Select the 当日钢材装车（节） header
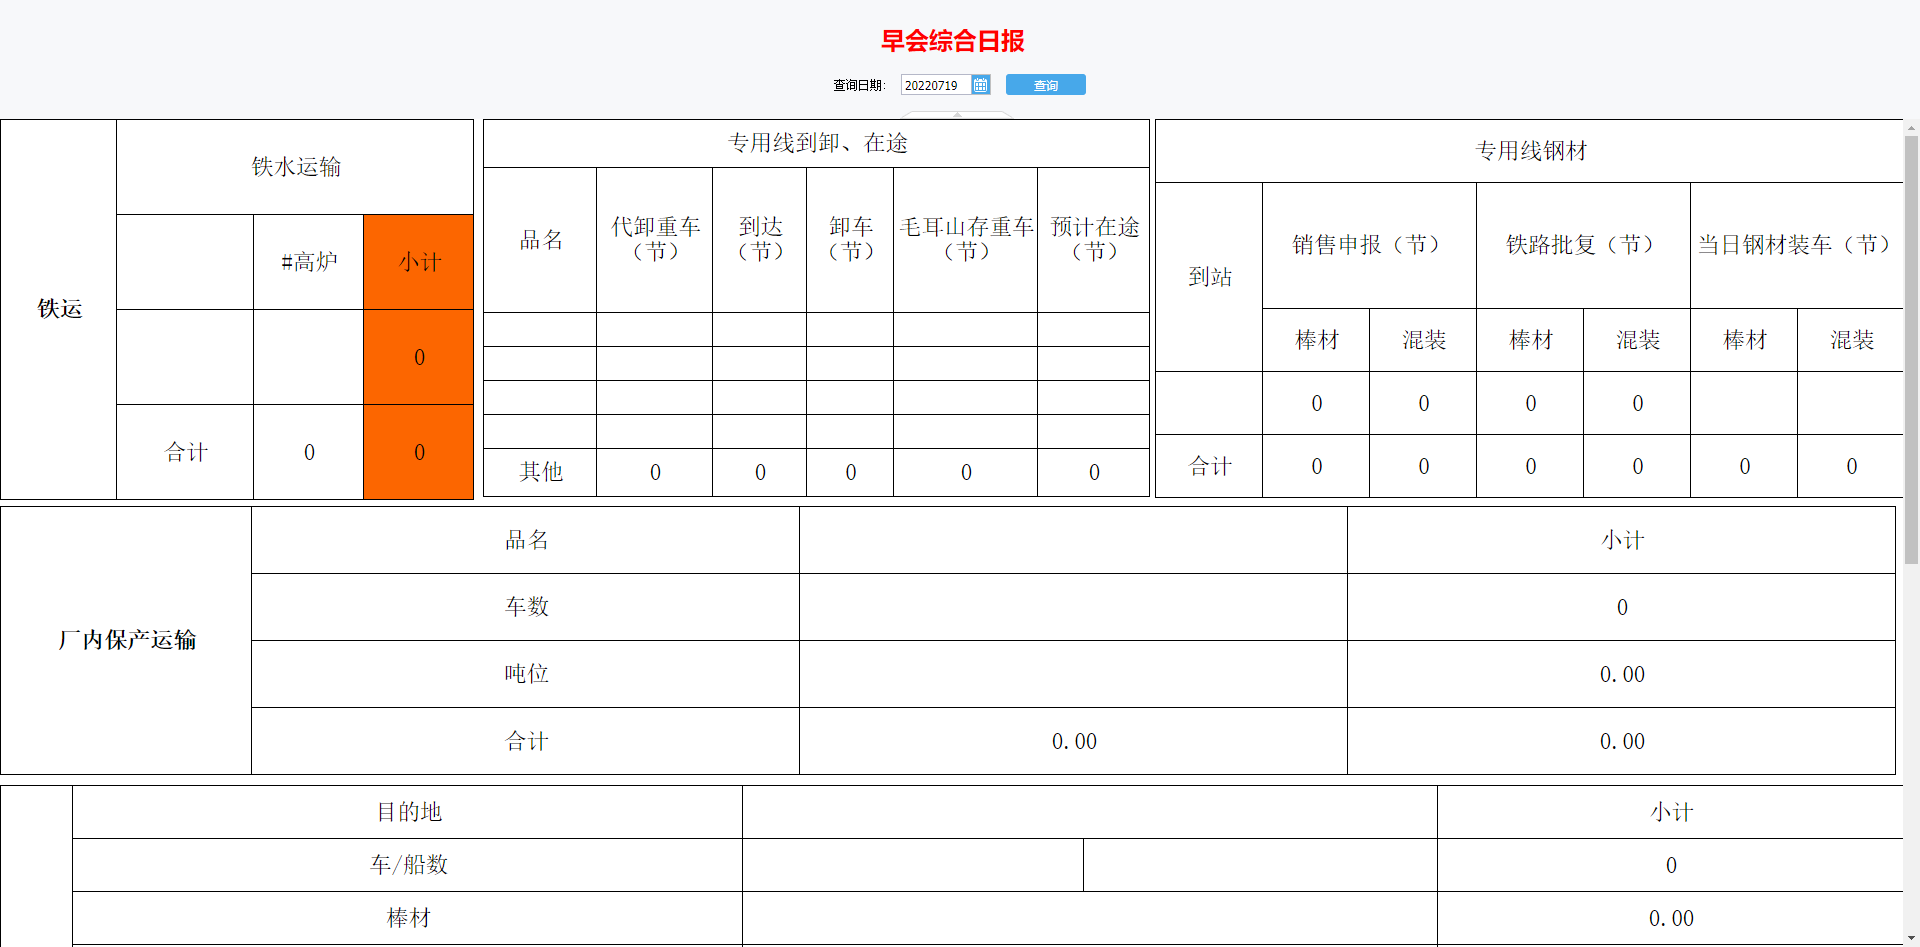 click(1796, 245)
